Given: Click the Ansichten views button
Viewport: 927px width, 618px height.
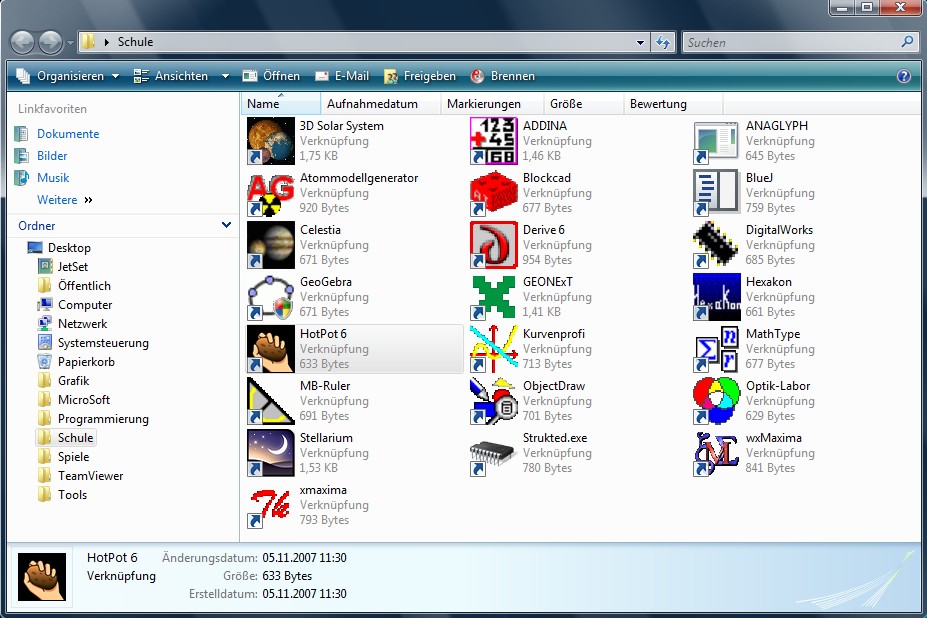Looking at the screenshot, I should (171, 76).
